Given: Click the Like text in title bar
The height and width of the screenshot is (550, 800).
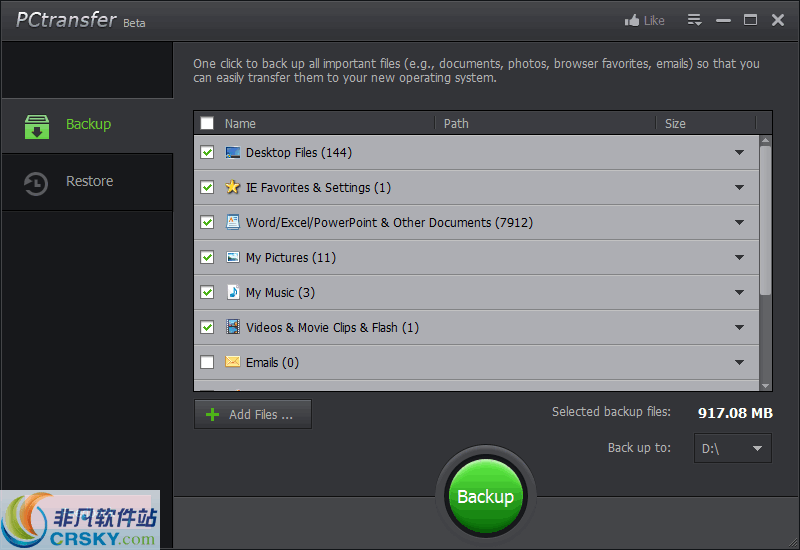Looking at the screenshot, I should click(x=654, y=20).
